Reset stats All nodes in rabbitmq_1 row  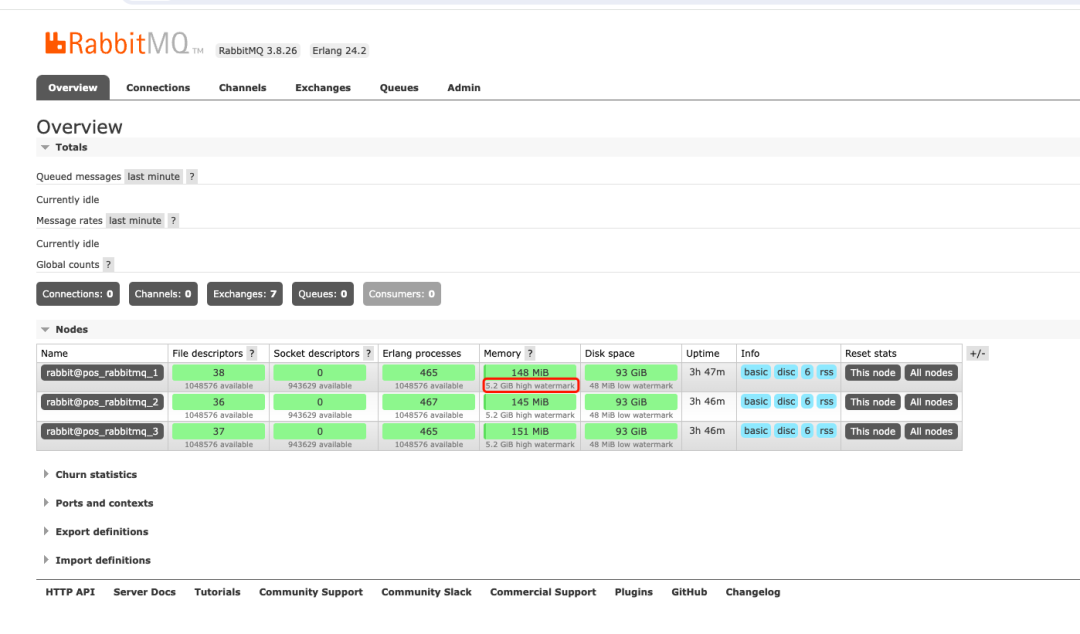[931, 373]
